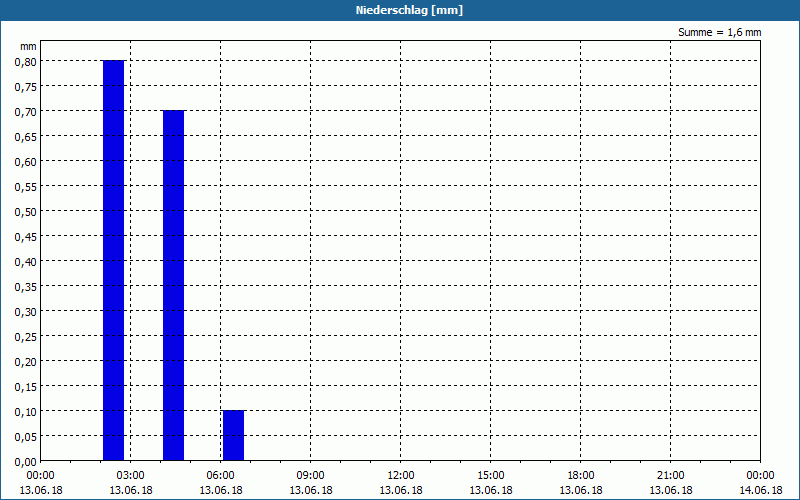Click the 21:00 time axis label
The width and height of the screenshot is (800, 500).
click(670, 475)
